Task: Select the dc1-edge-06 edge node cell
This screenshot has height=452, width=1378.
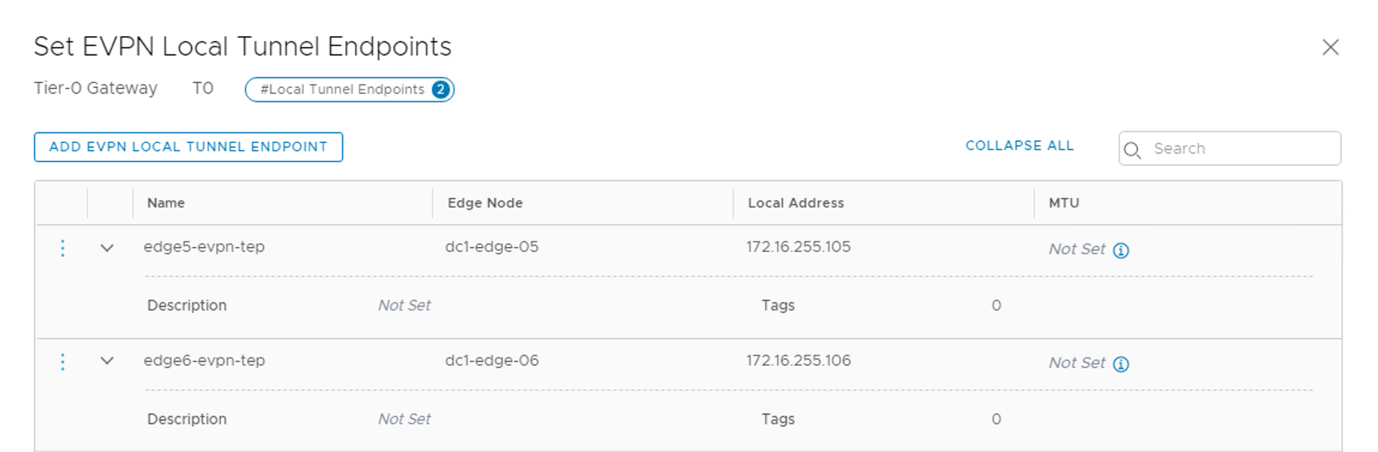Action: click(x=492, y=361)
